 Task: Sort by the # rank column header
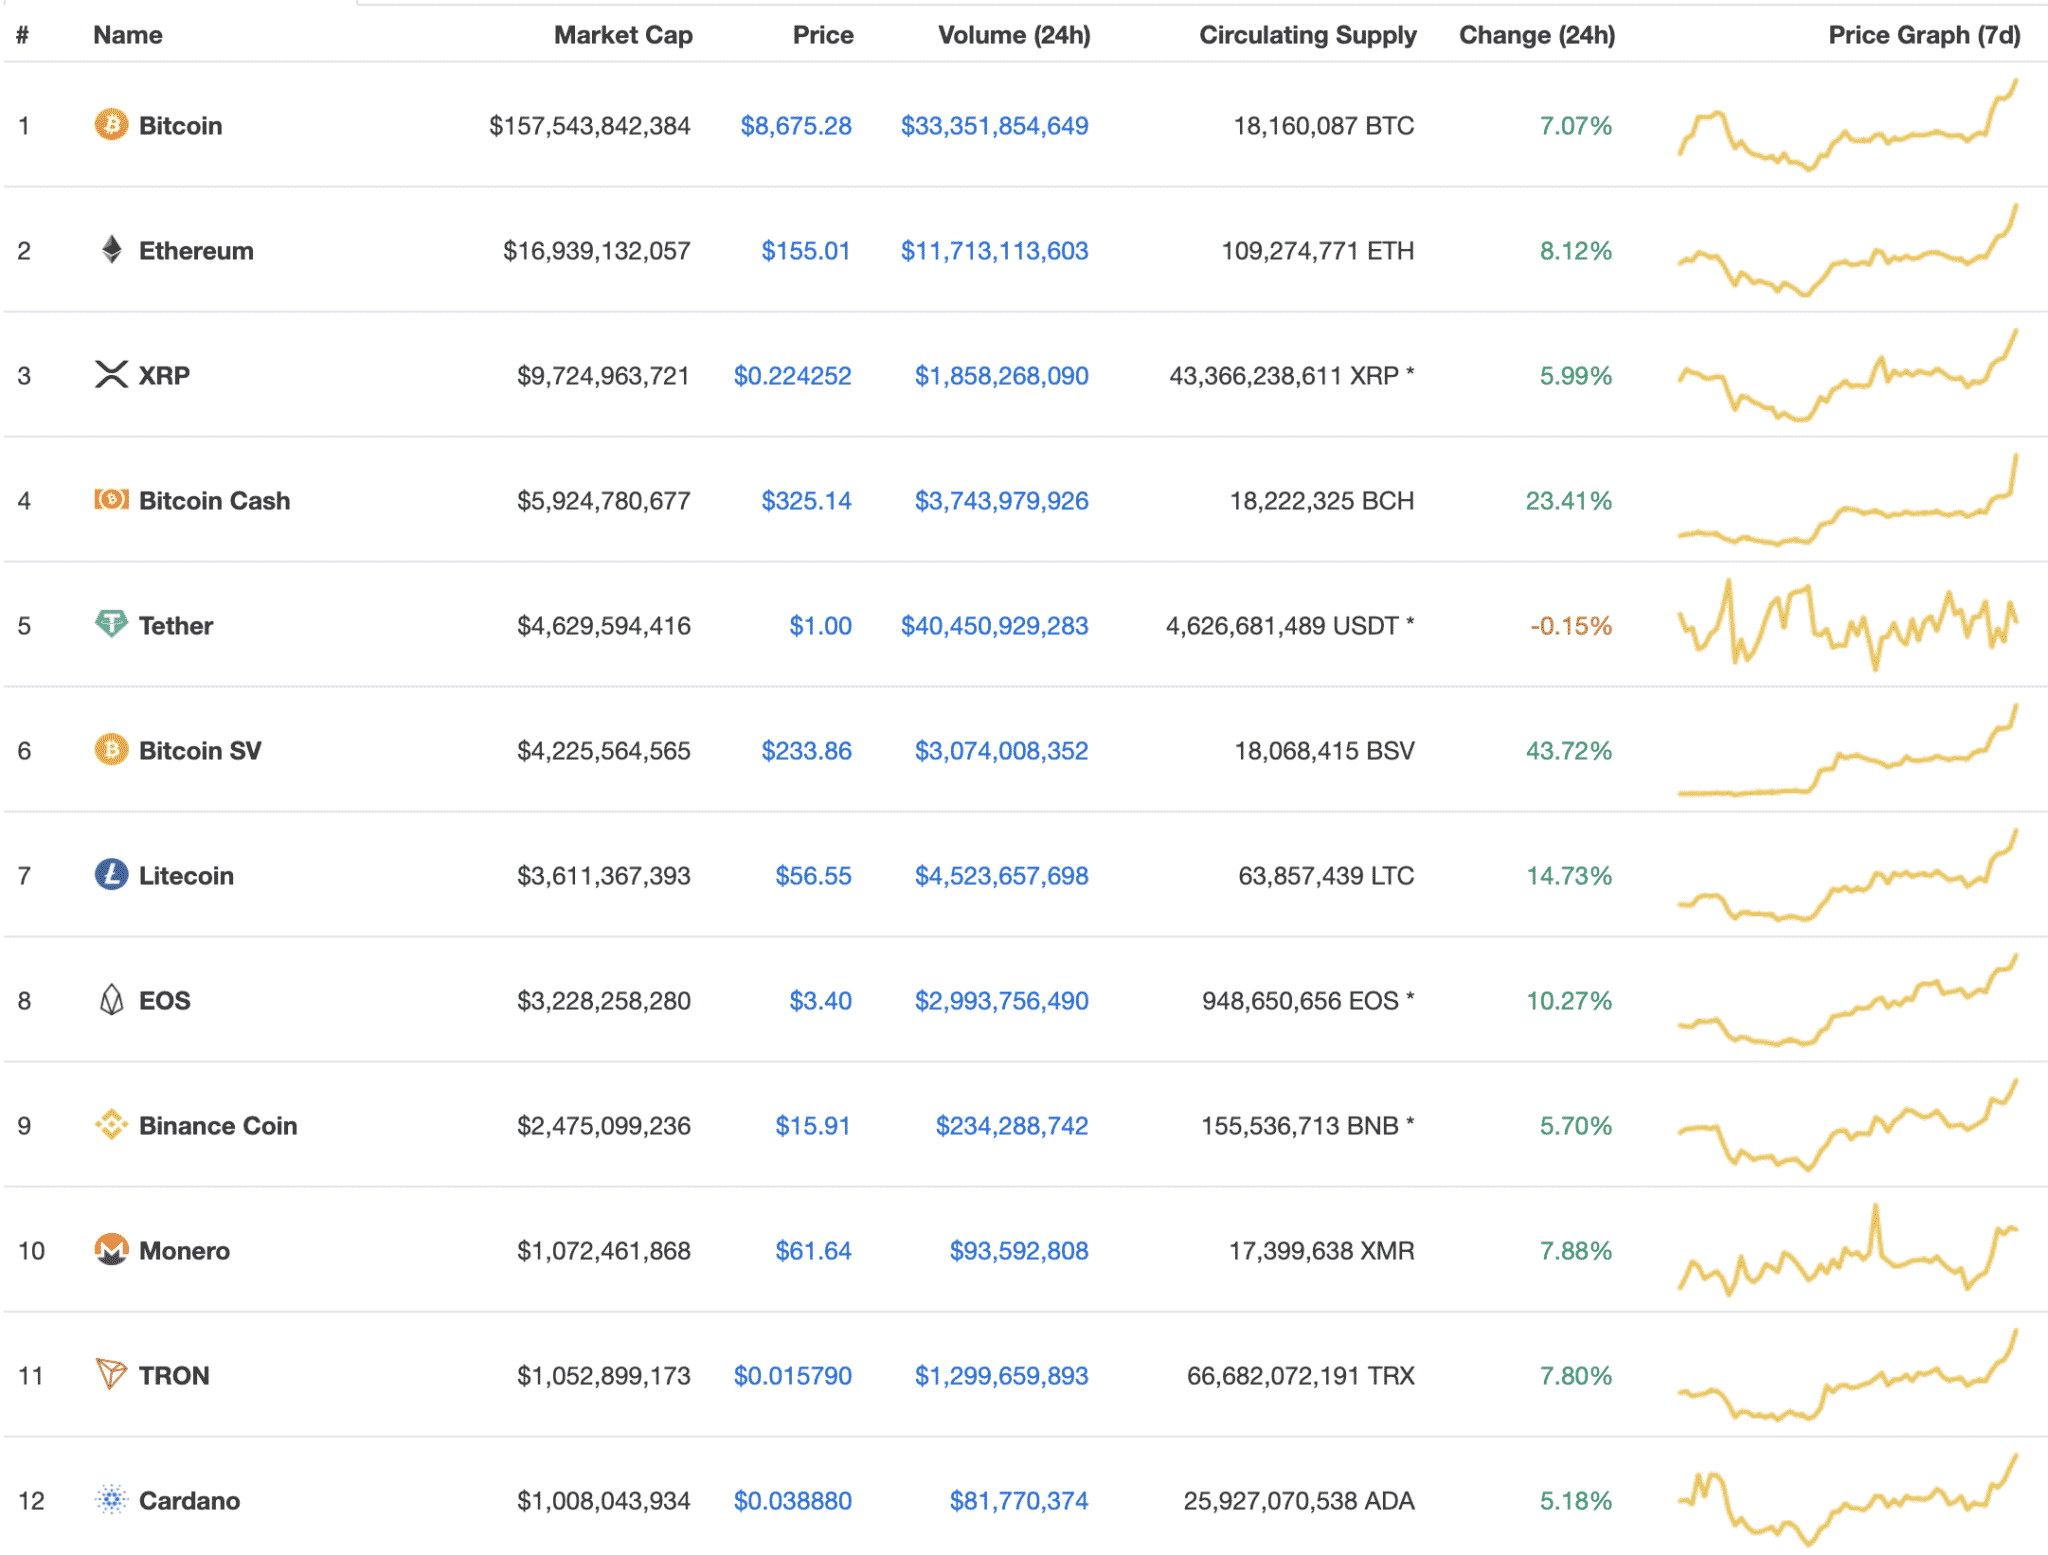click(22, 35)
